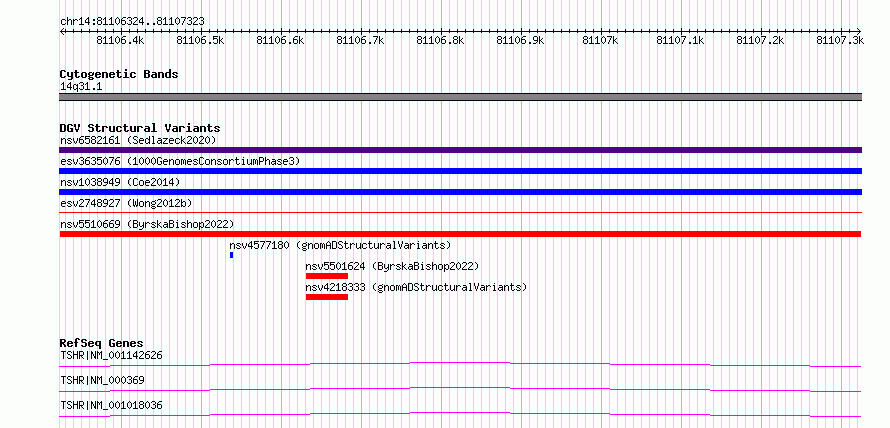Click the TSHR|NM_001018036 transcript label
This screenshot has width=890, height=428.
(111, 405)
